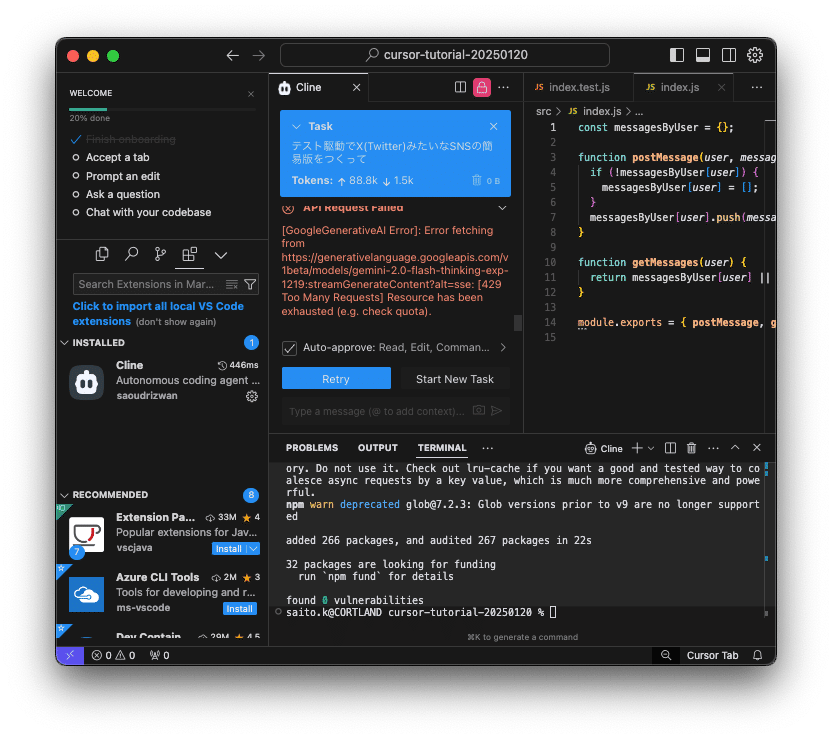Show more panel tabs ellipsis

click(487, 448)
